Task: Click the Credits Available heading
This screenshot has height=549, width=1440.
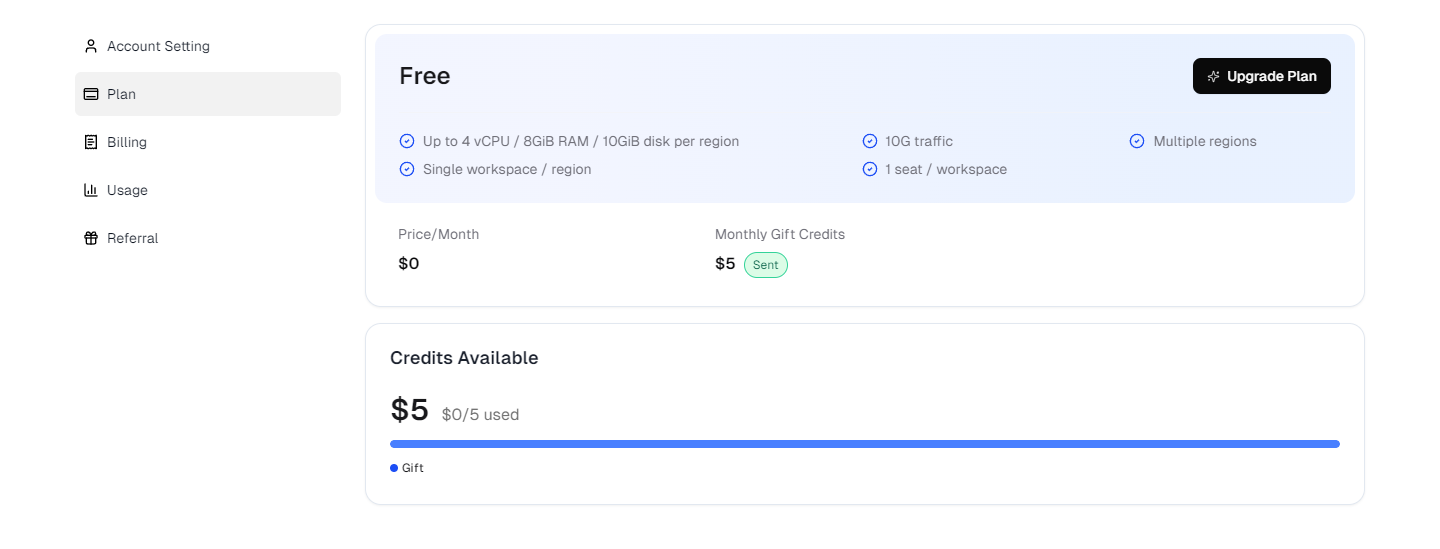Action: (x=464, y=358)
